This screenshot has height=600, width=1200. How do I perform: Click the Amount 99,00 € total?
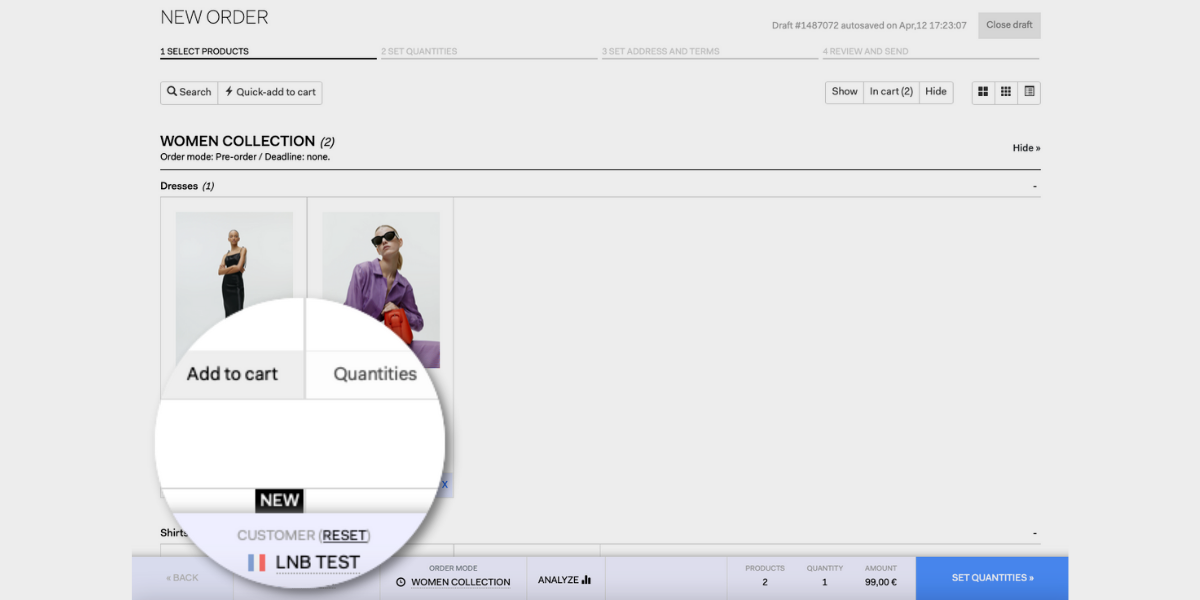pos(881,582)
